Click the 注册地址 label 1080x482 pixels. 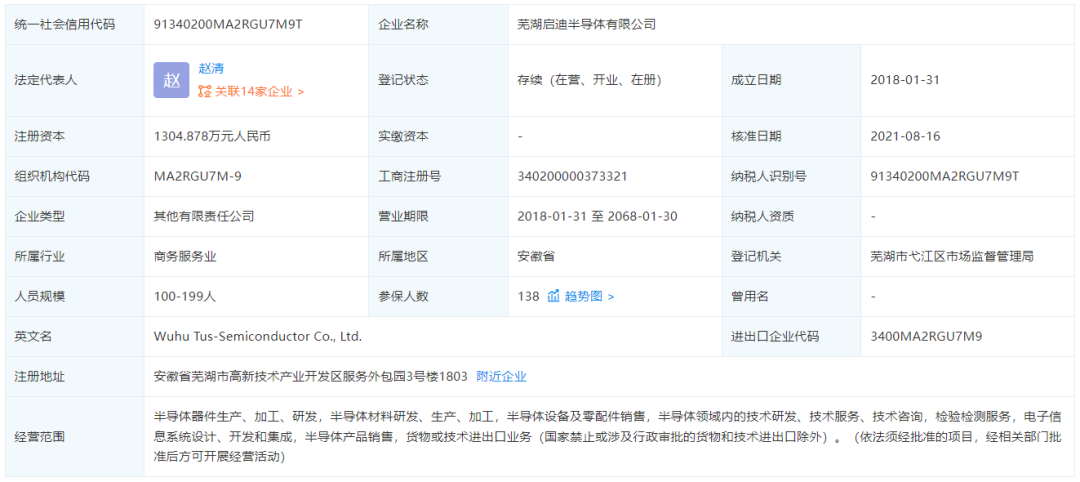[x=39, y=377]
